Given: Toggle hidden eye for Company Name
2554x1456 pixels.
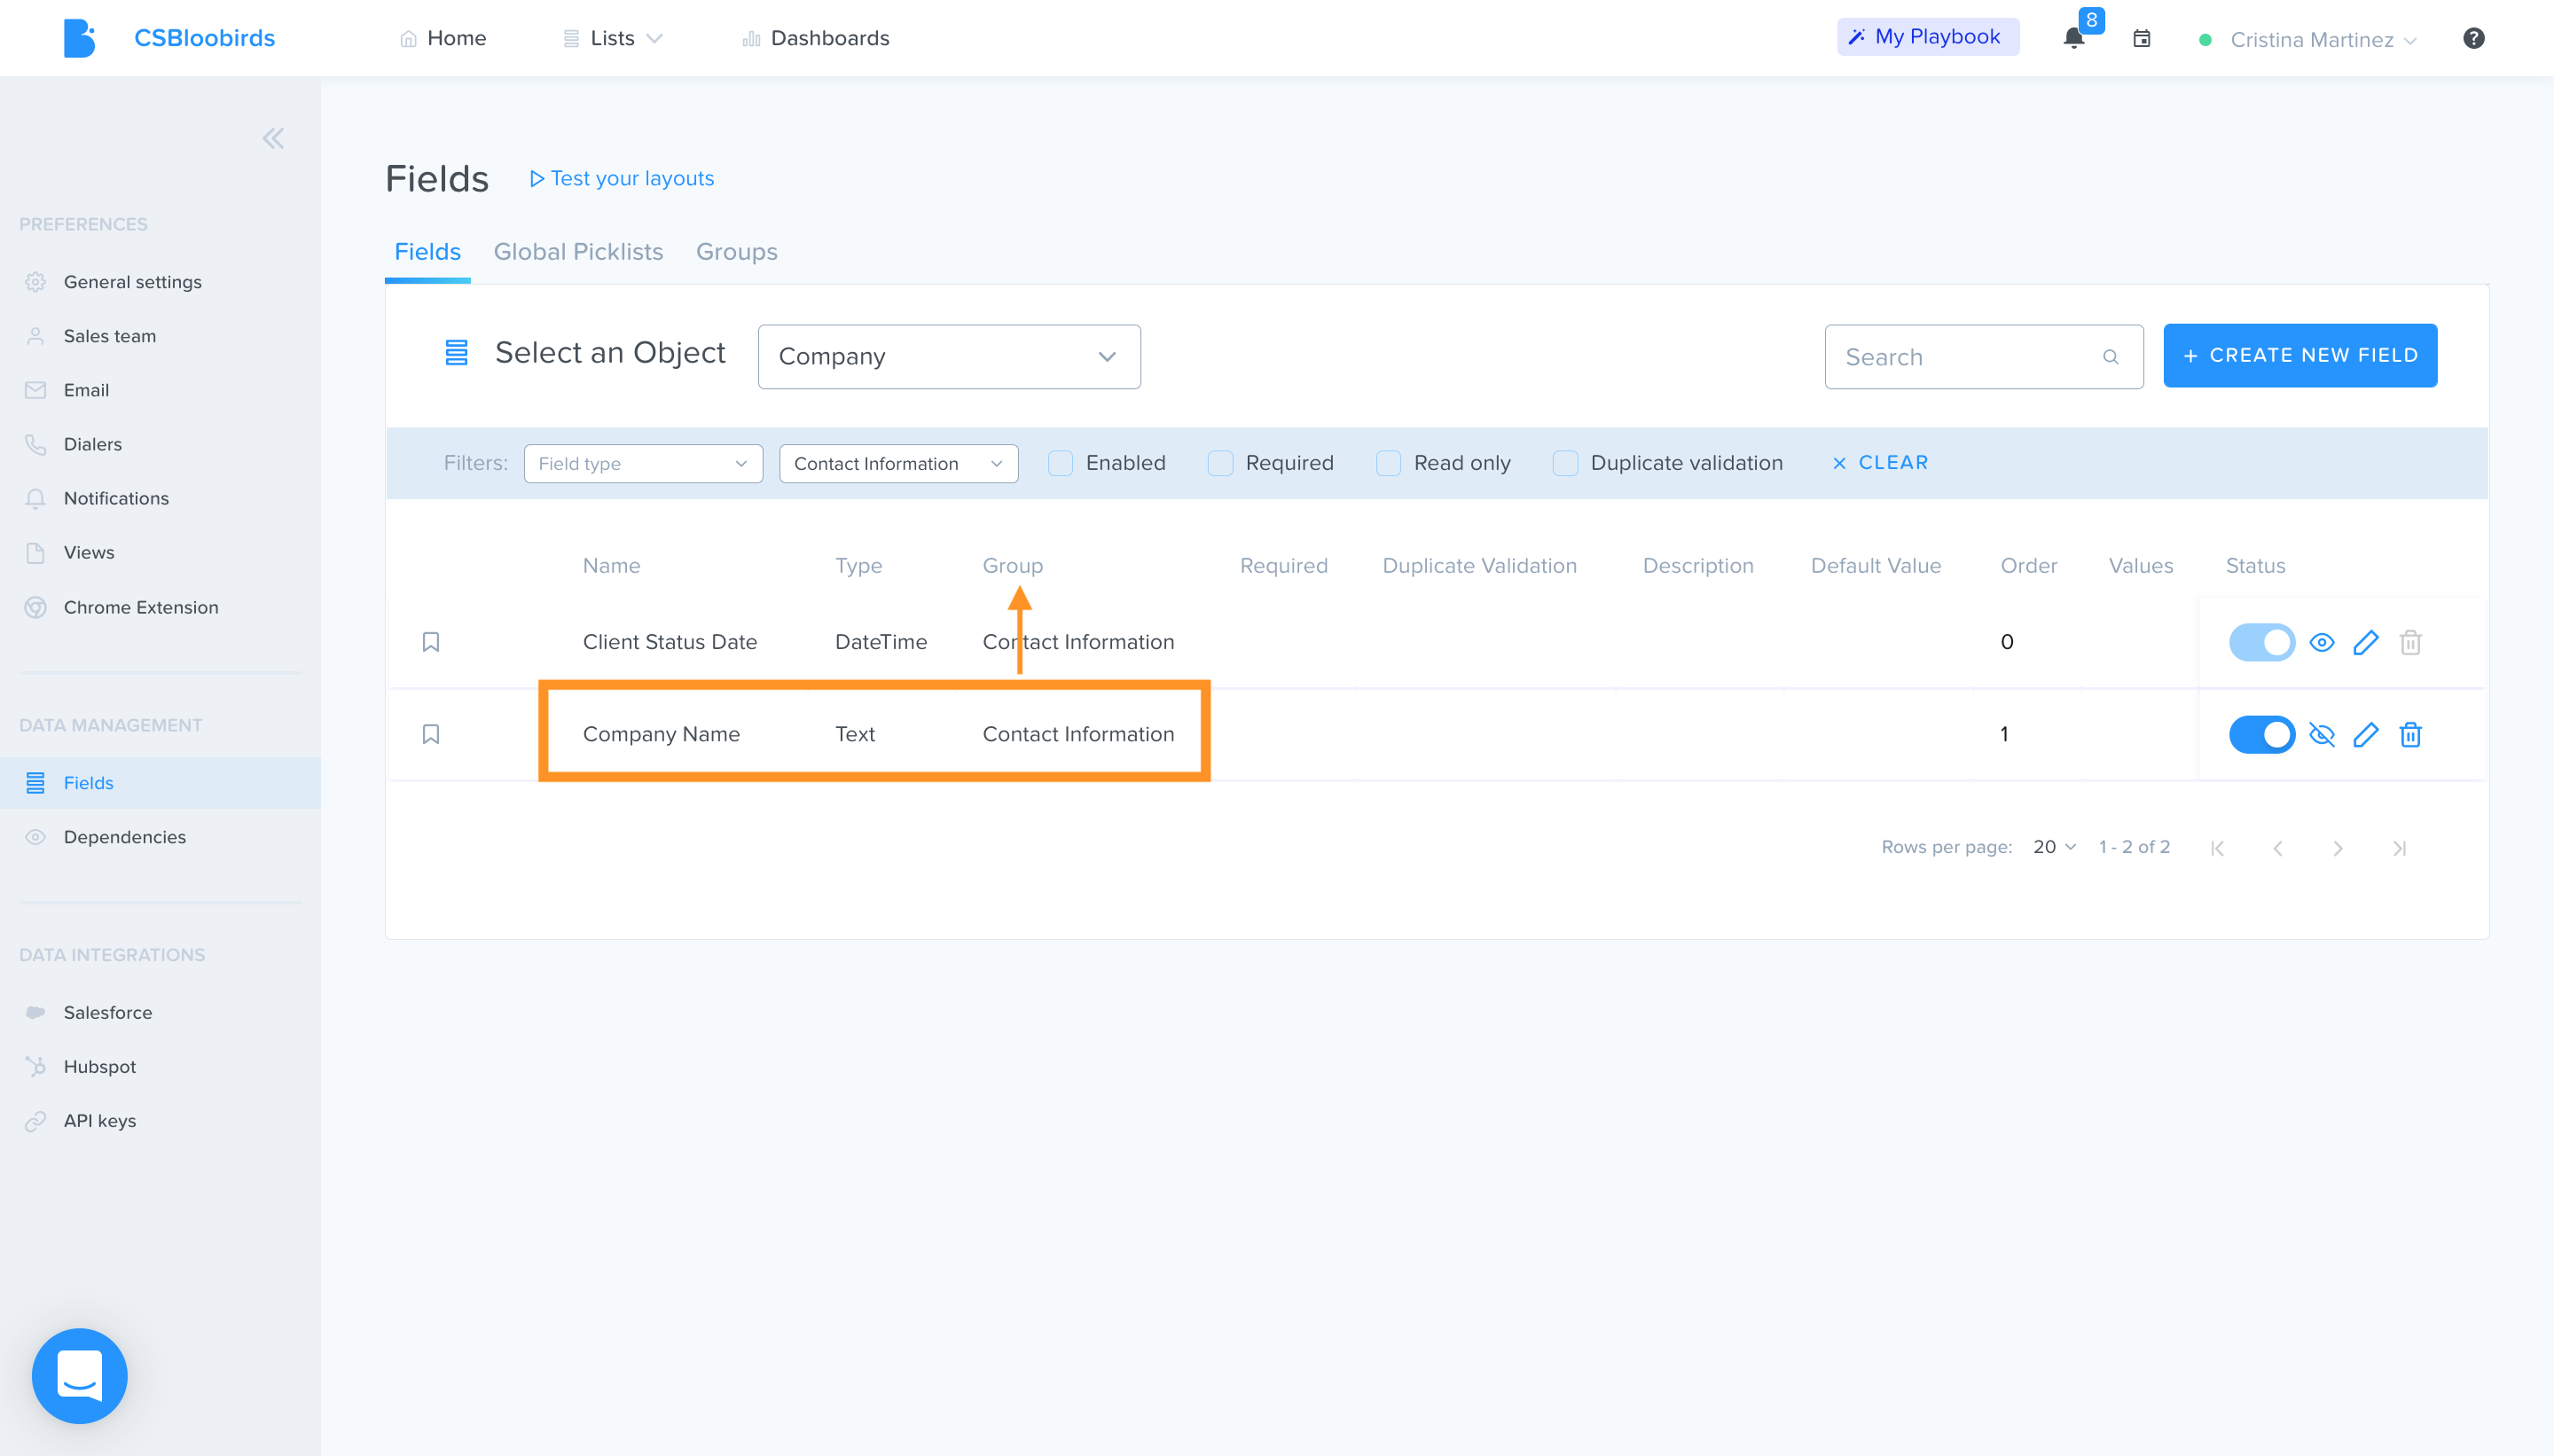Looking at the screenshot, I should click(x=2321, y=734).
